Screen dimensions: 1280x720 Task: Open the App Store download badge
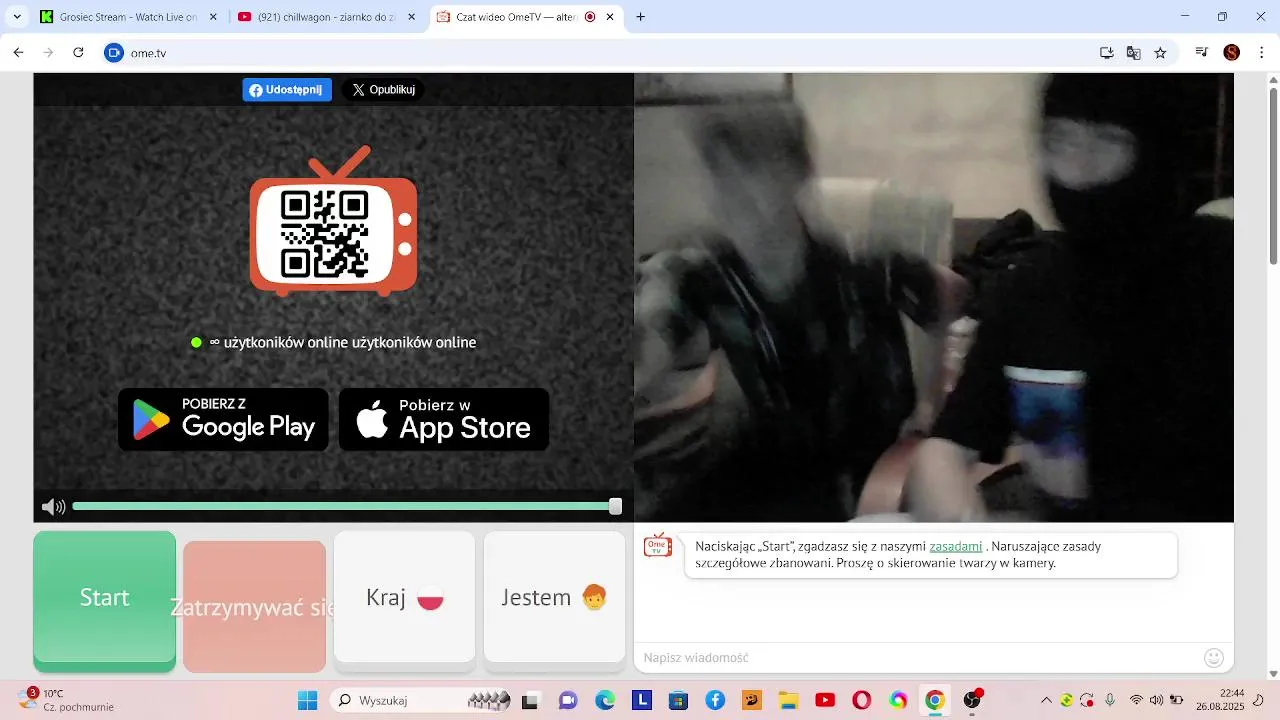444,419
